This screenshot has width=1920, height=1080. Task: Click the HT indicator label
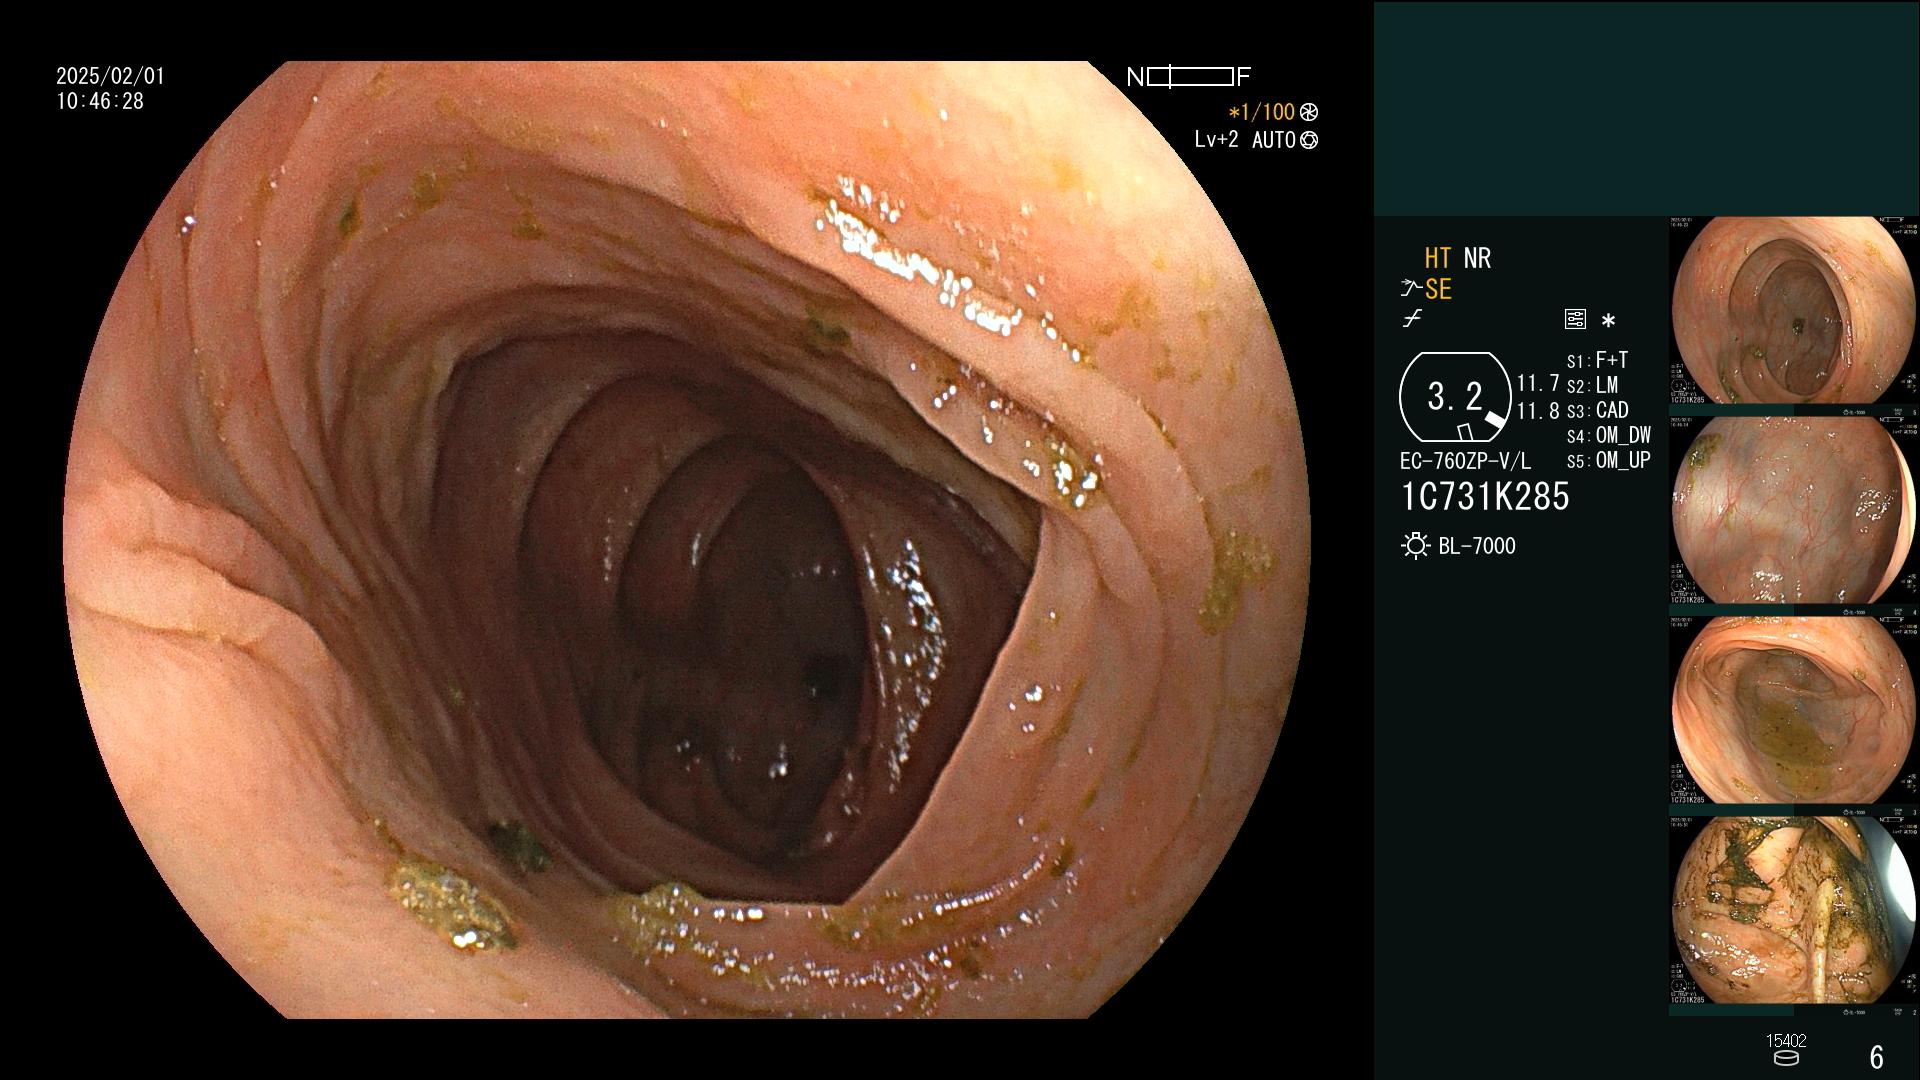tap(1437, 258)
